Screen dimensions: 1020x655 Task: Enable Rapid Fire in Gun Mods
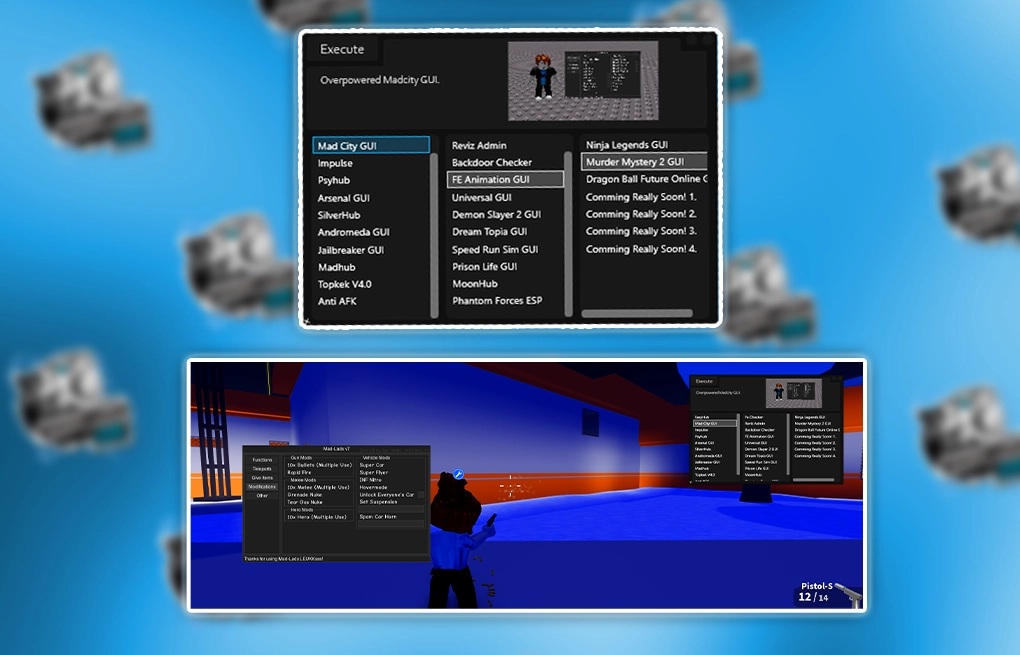299,472
